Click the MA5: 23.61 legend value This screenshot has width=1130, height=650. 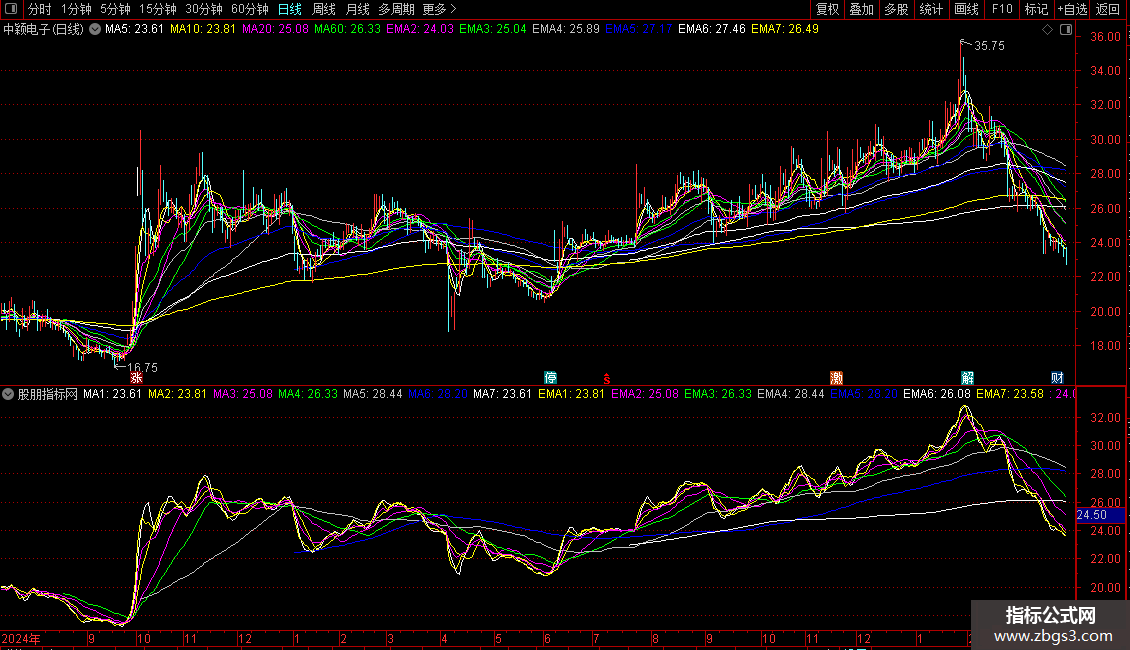(134, 30)
